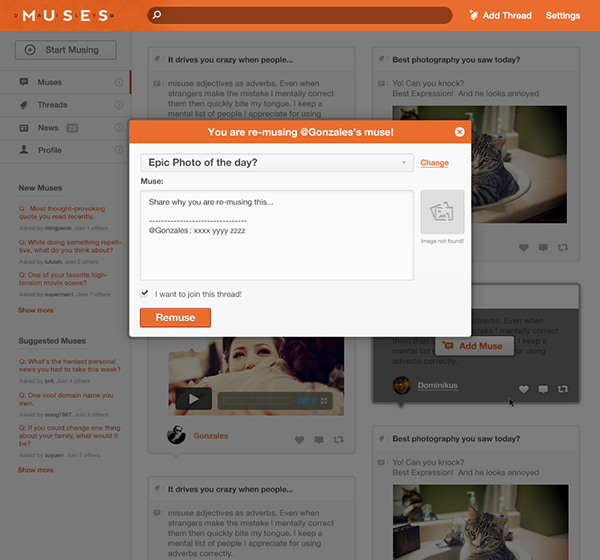The height and width of the screenshot is (560, 600).
Task: Click the Remuse button
Action: point(175,318)
